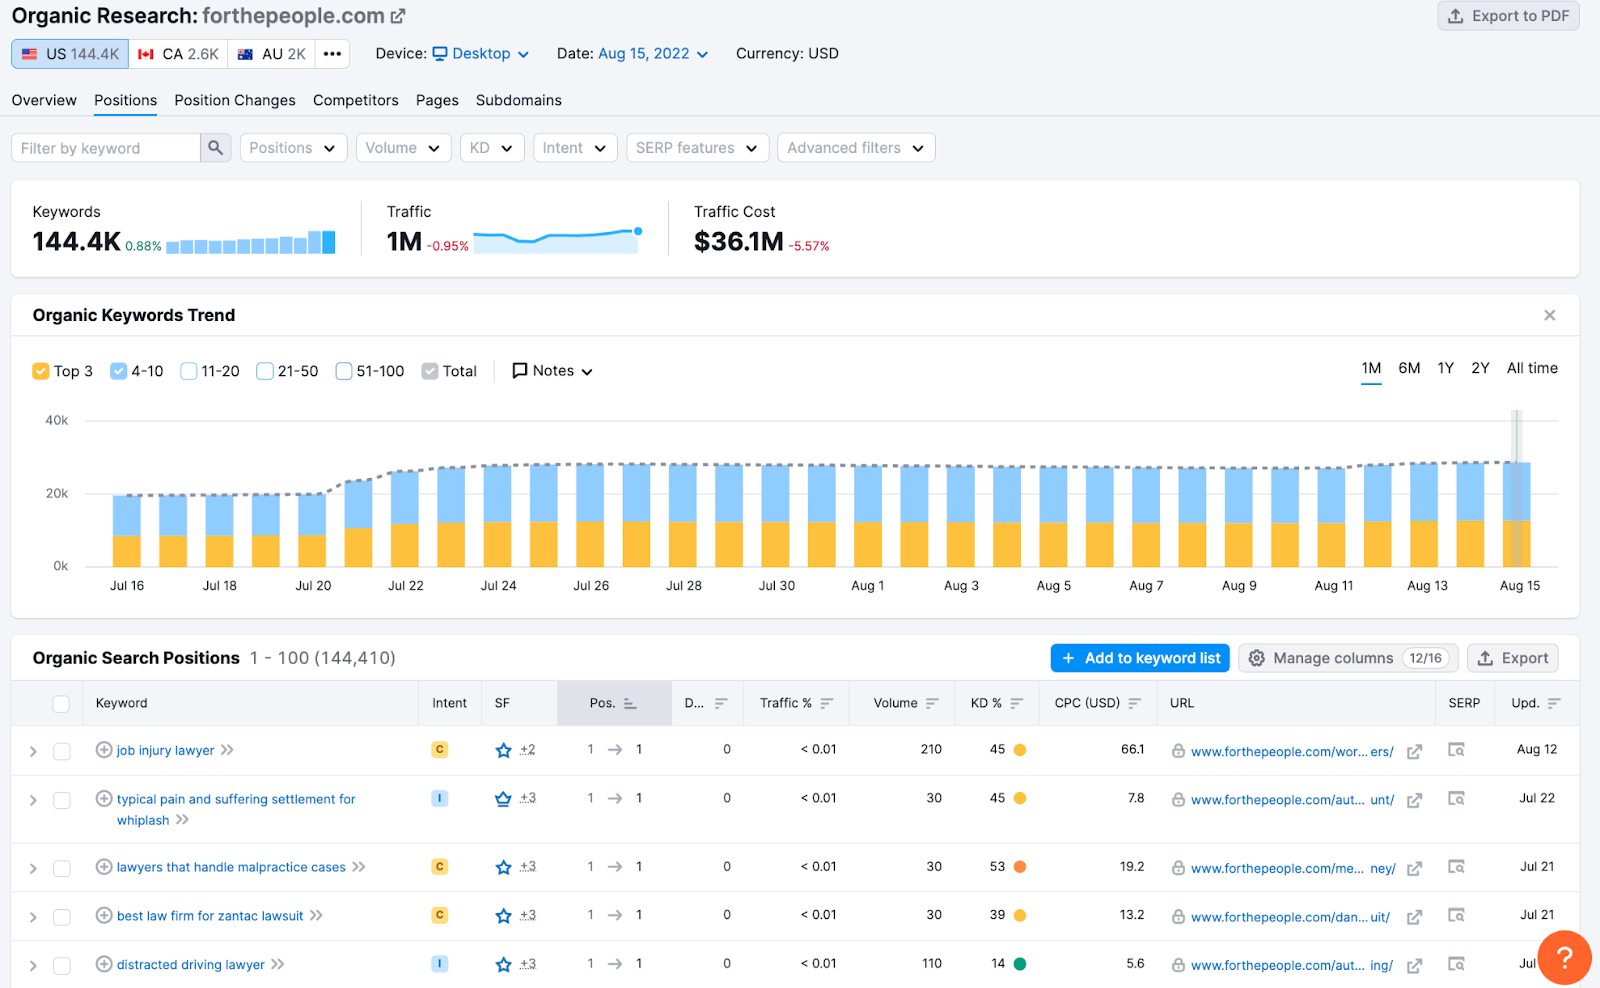Open Volume filter dropdown
This screenshot has width=1600, height=988.
pos(403,148)
